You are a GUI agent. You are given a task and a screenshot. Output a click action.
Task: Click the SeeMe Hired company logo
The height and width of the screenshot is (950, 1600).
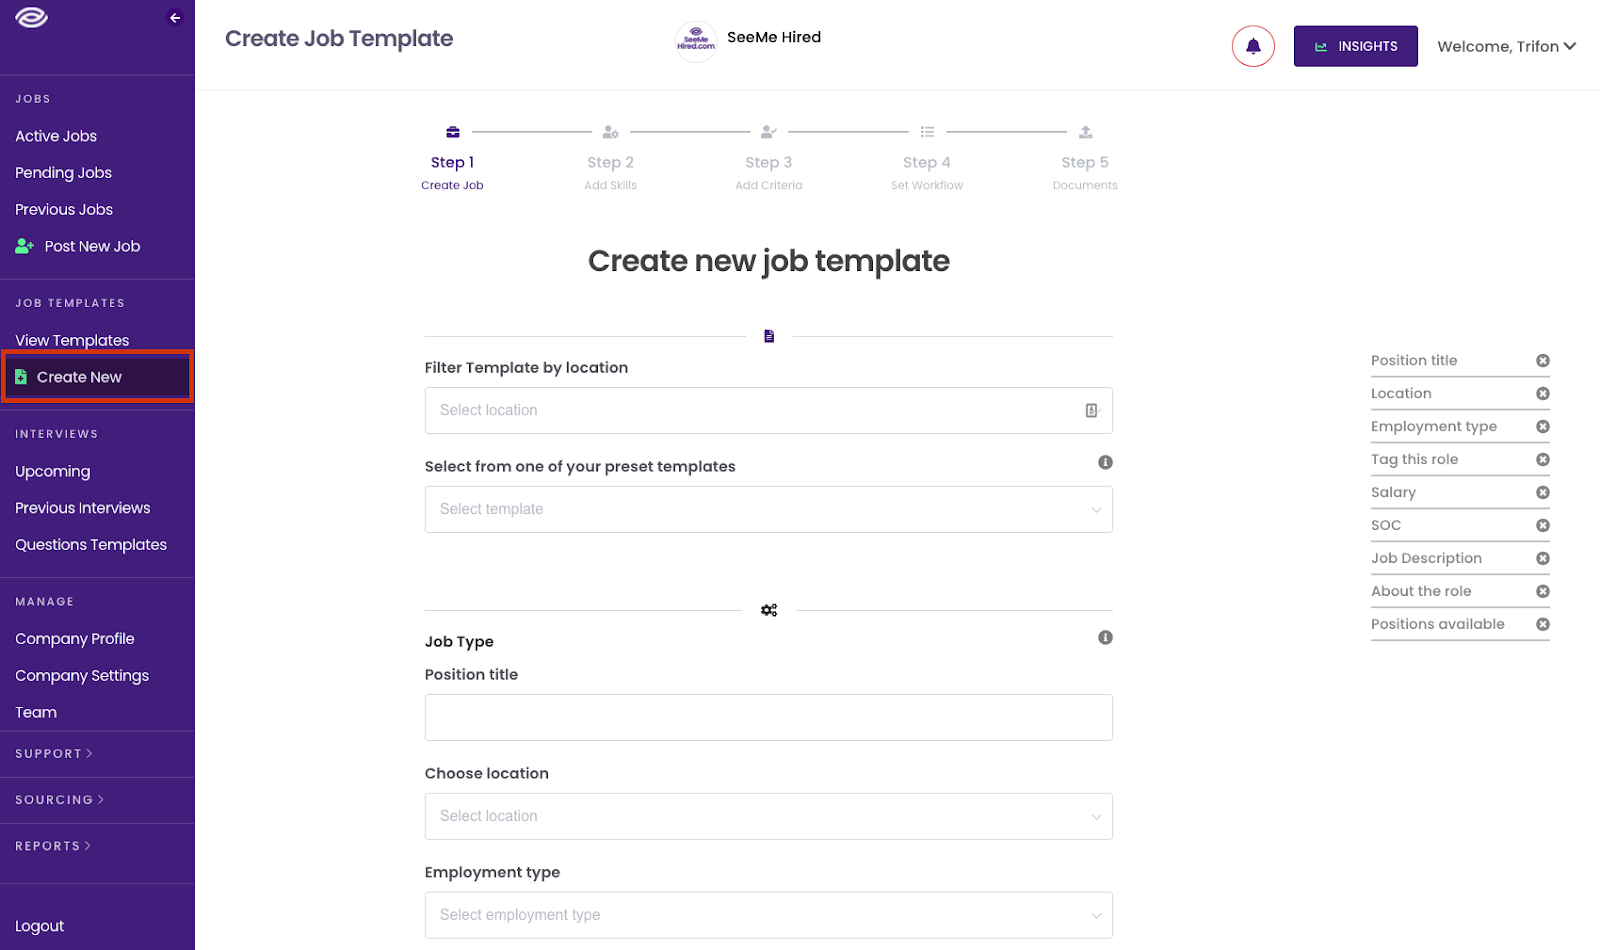pyautogui.click(x=696, y=42)
